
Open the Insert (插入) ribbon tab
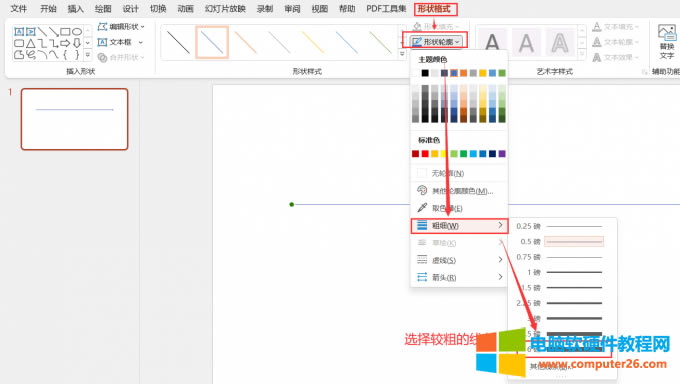(x=75, y=9)
